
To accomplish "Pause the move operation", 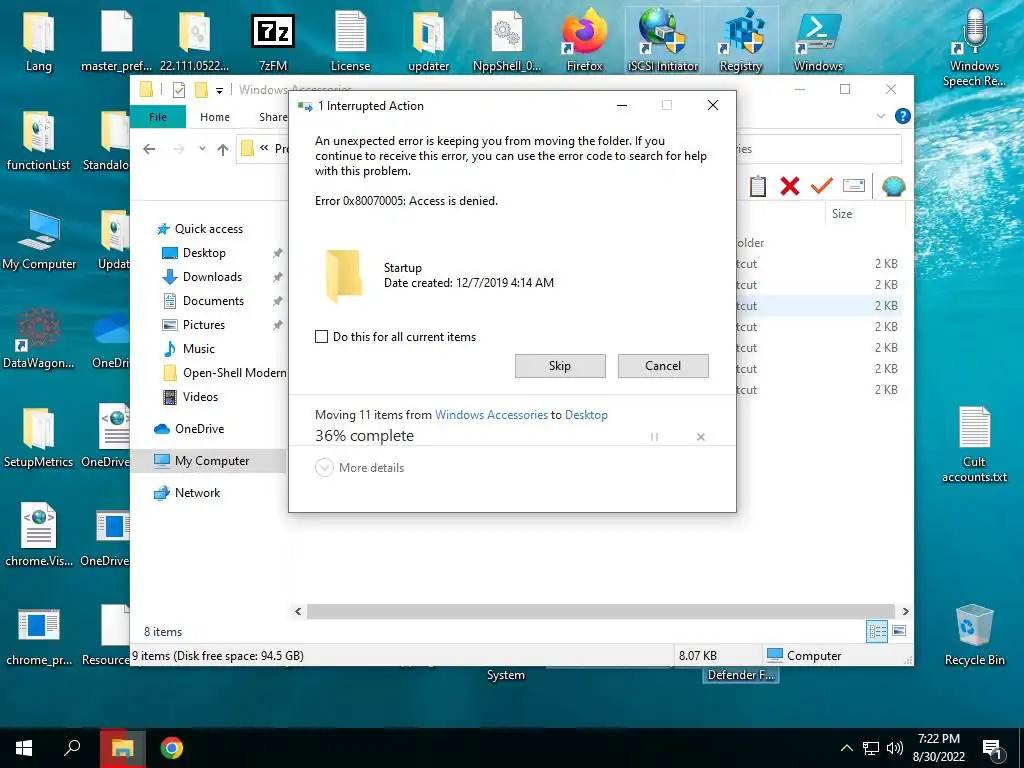I will [x=654, y=437].
